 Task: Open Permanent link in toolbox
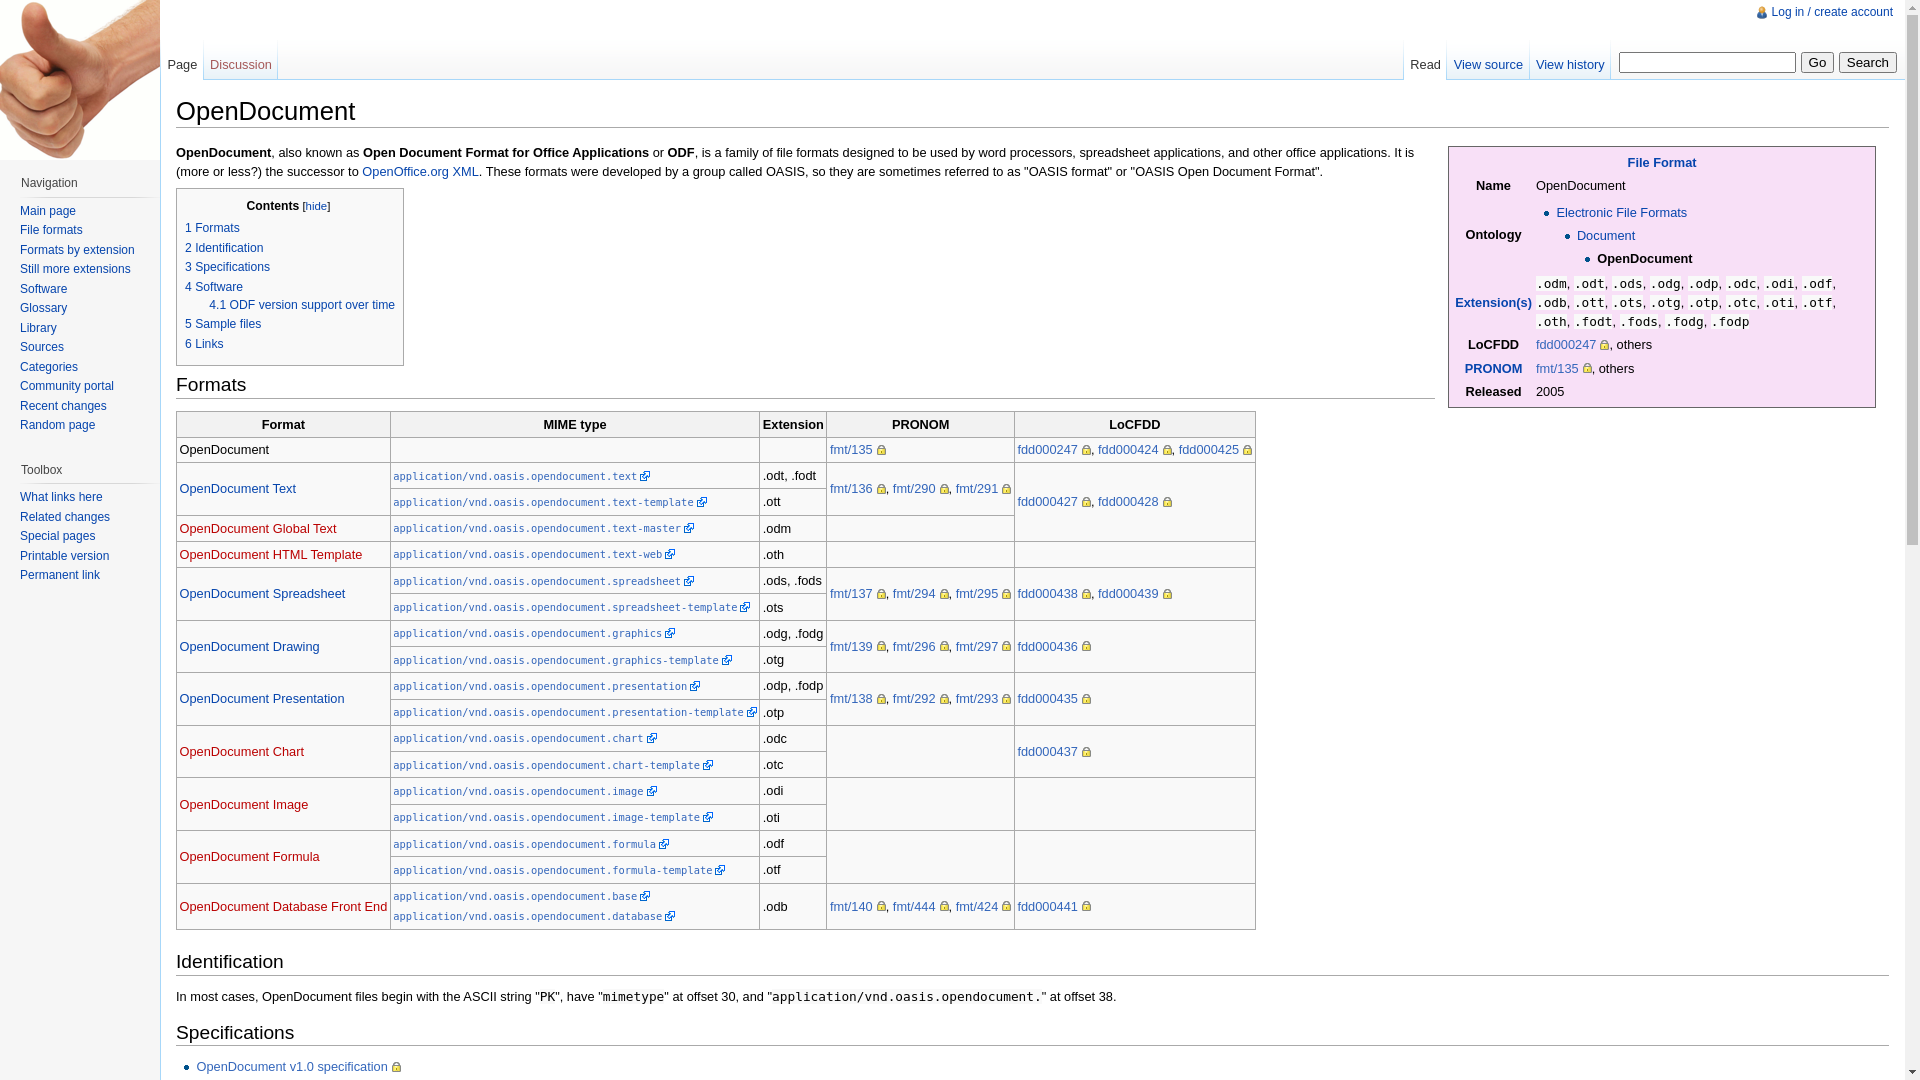pyautogui.click(x=60, y=575)
